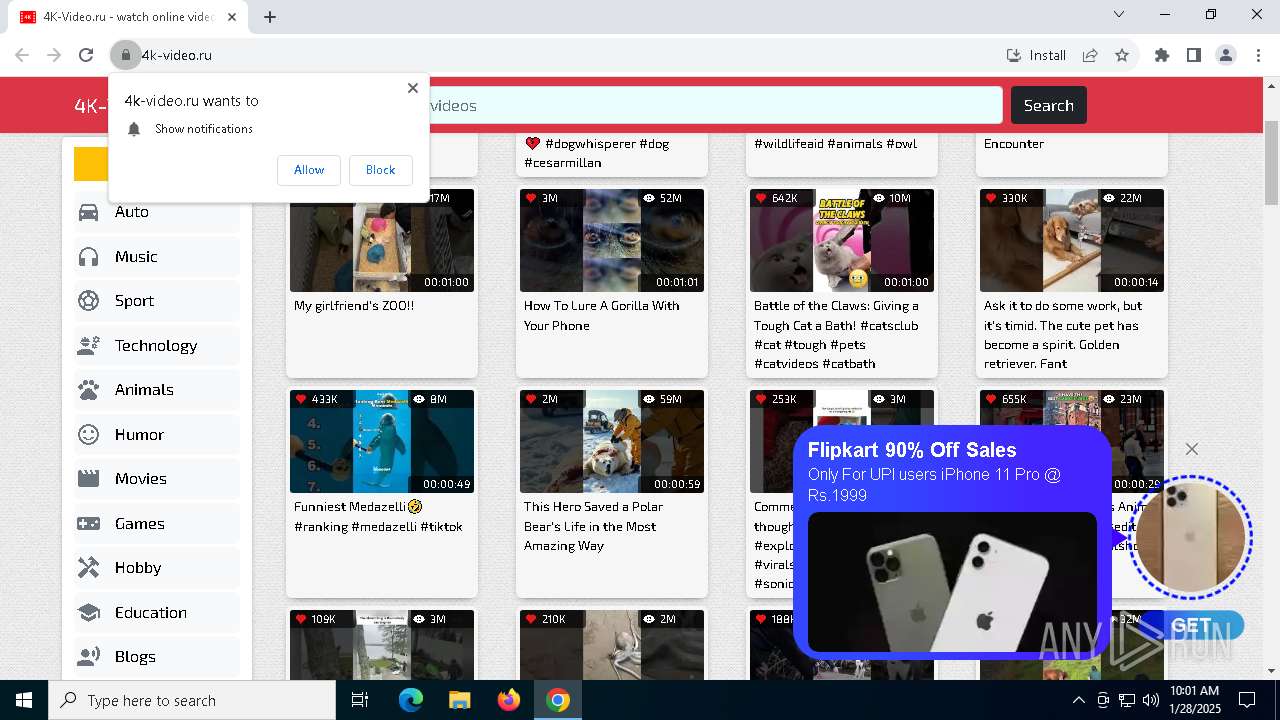Open My girlfriend's ZOO video thumbnail
The height and width of the screenshot is (720, 1280).
click(x=382, y=240)
